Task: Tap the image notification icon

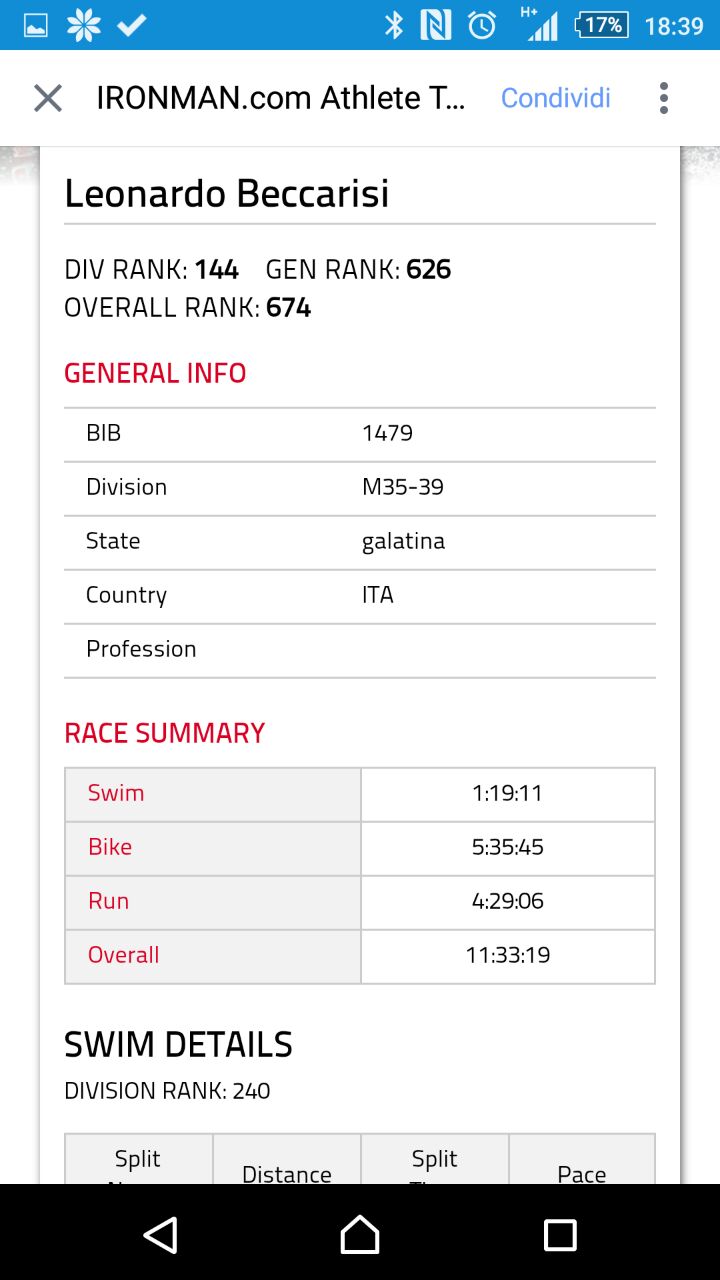Action: point(35,26)
